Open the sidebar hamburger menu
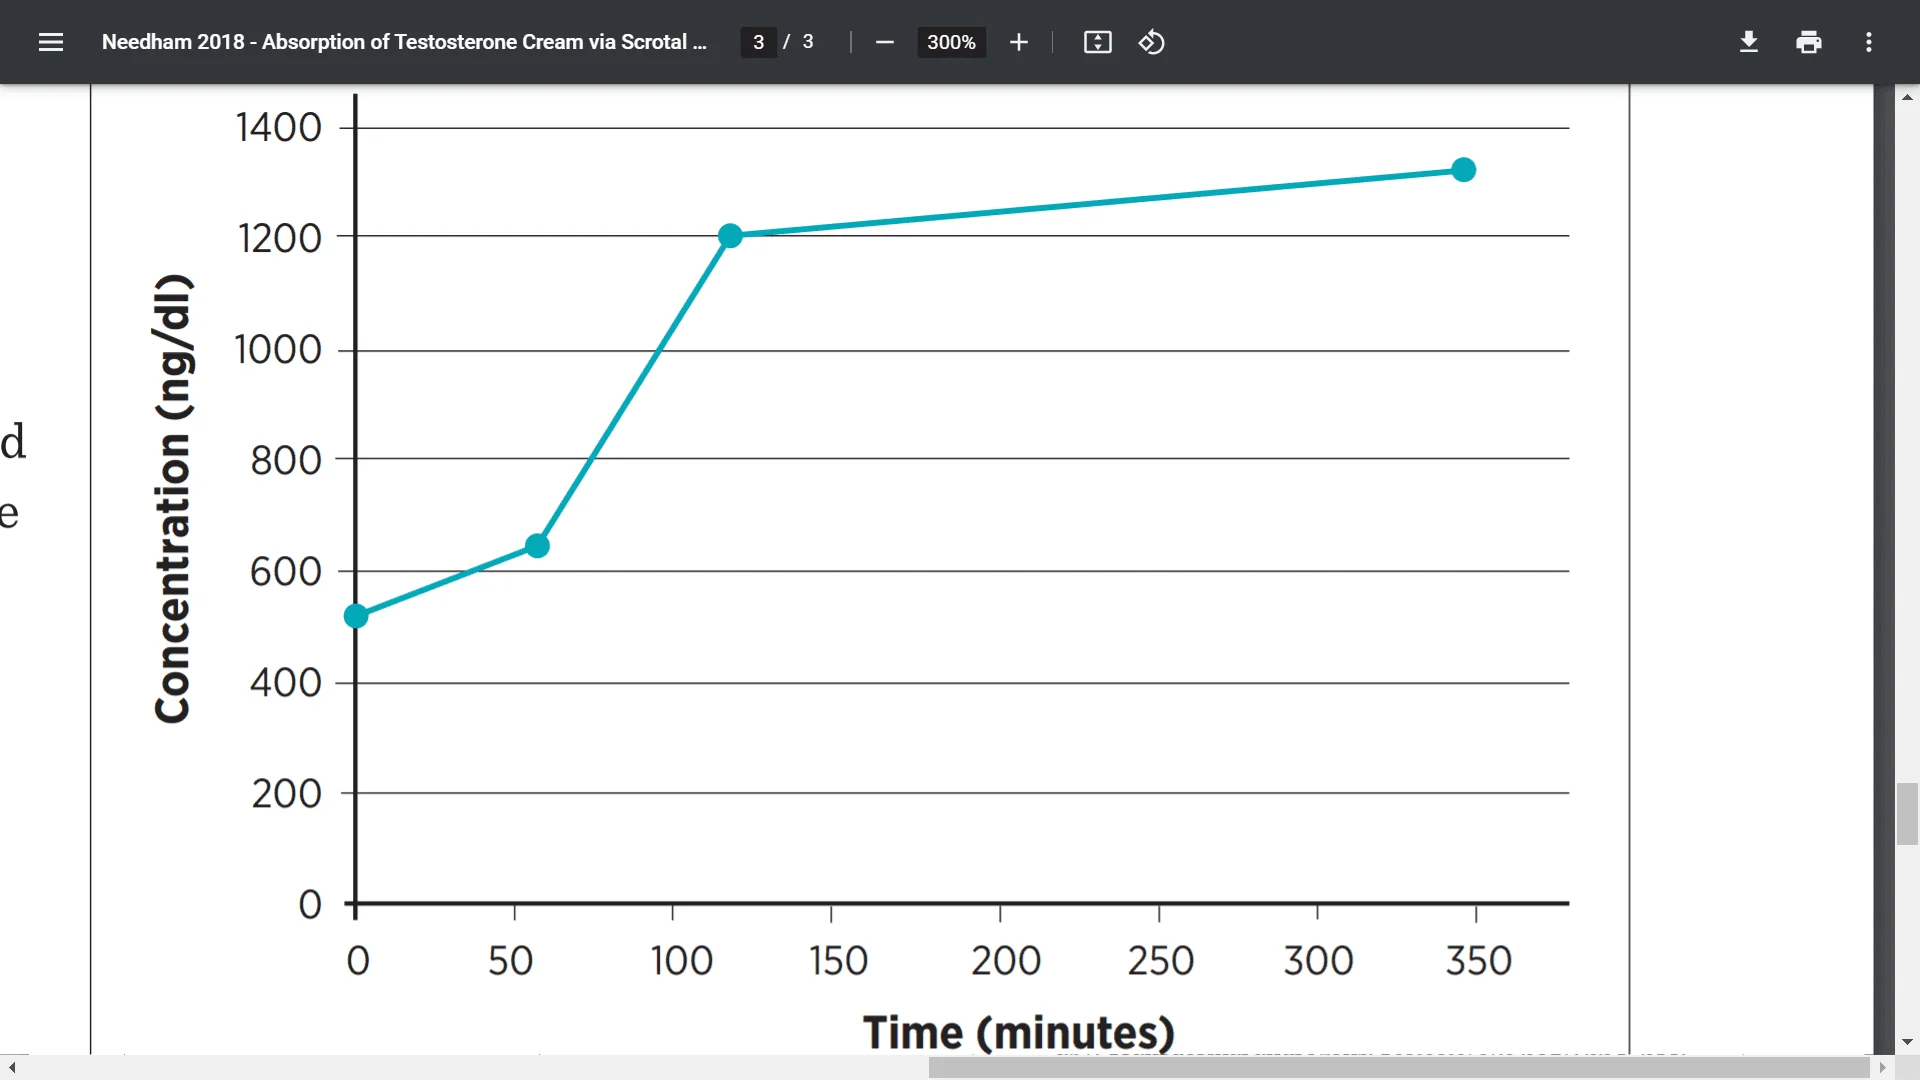Image resolution: width=1920 pixels, height=1080 pixels. coord(51,42)
